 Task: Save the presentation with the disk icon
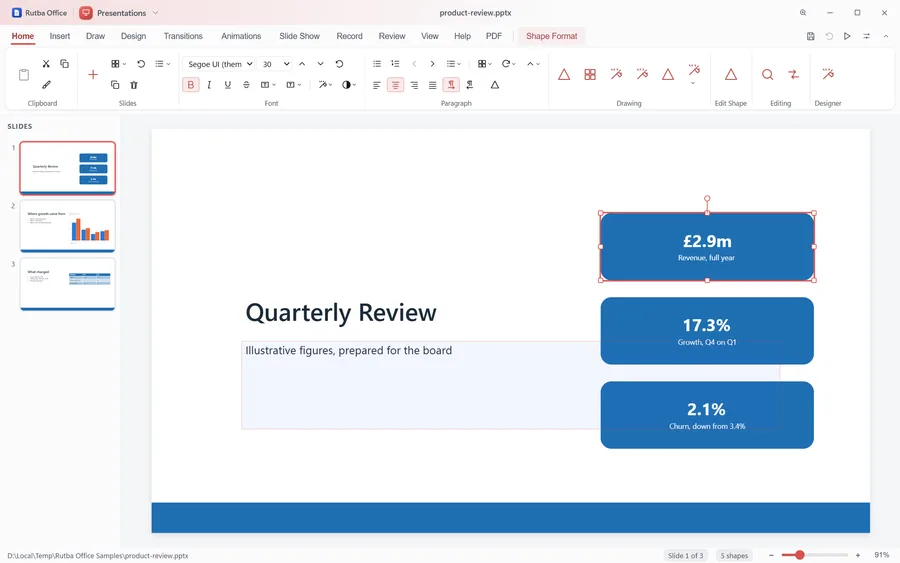coord(810,36)
